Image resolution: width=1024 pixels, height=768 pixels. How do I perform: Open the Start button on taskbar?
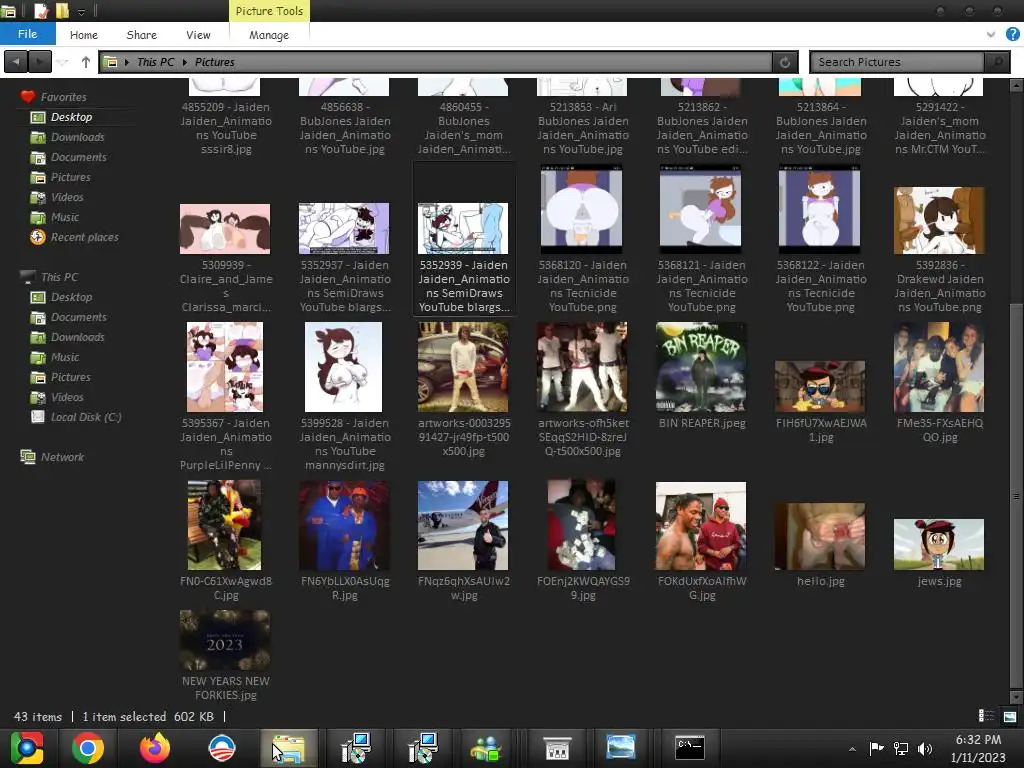click(x=27, y=748)
